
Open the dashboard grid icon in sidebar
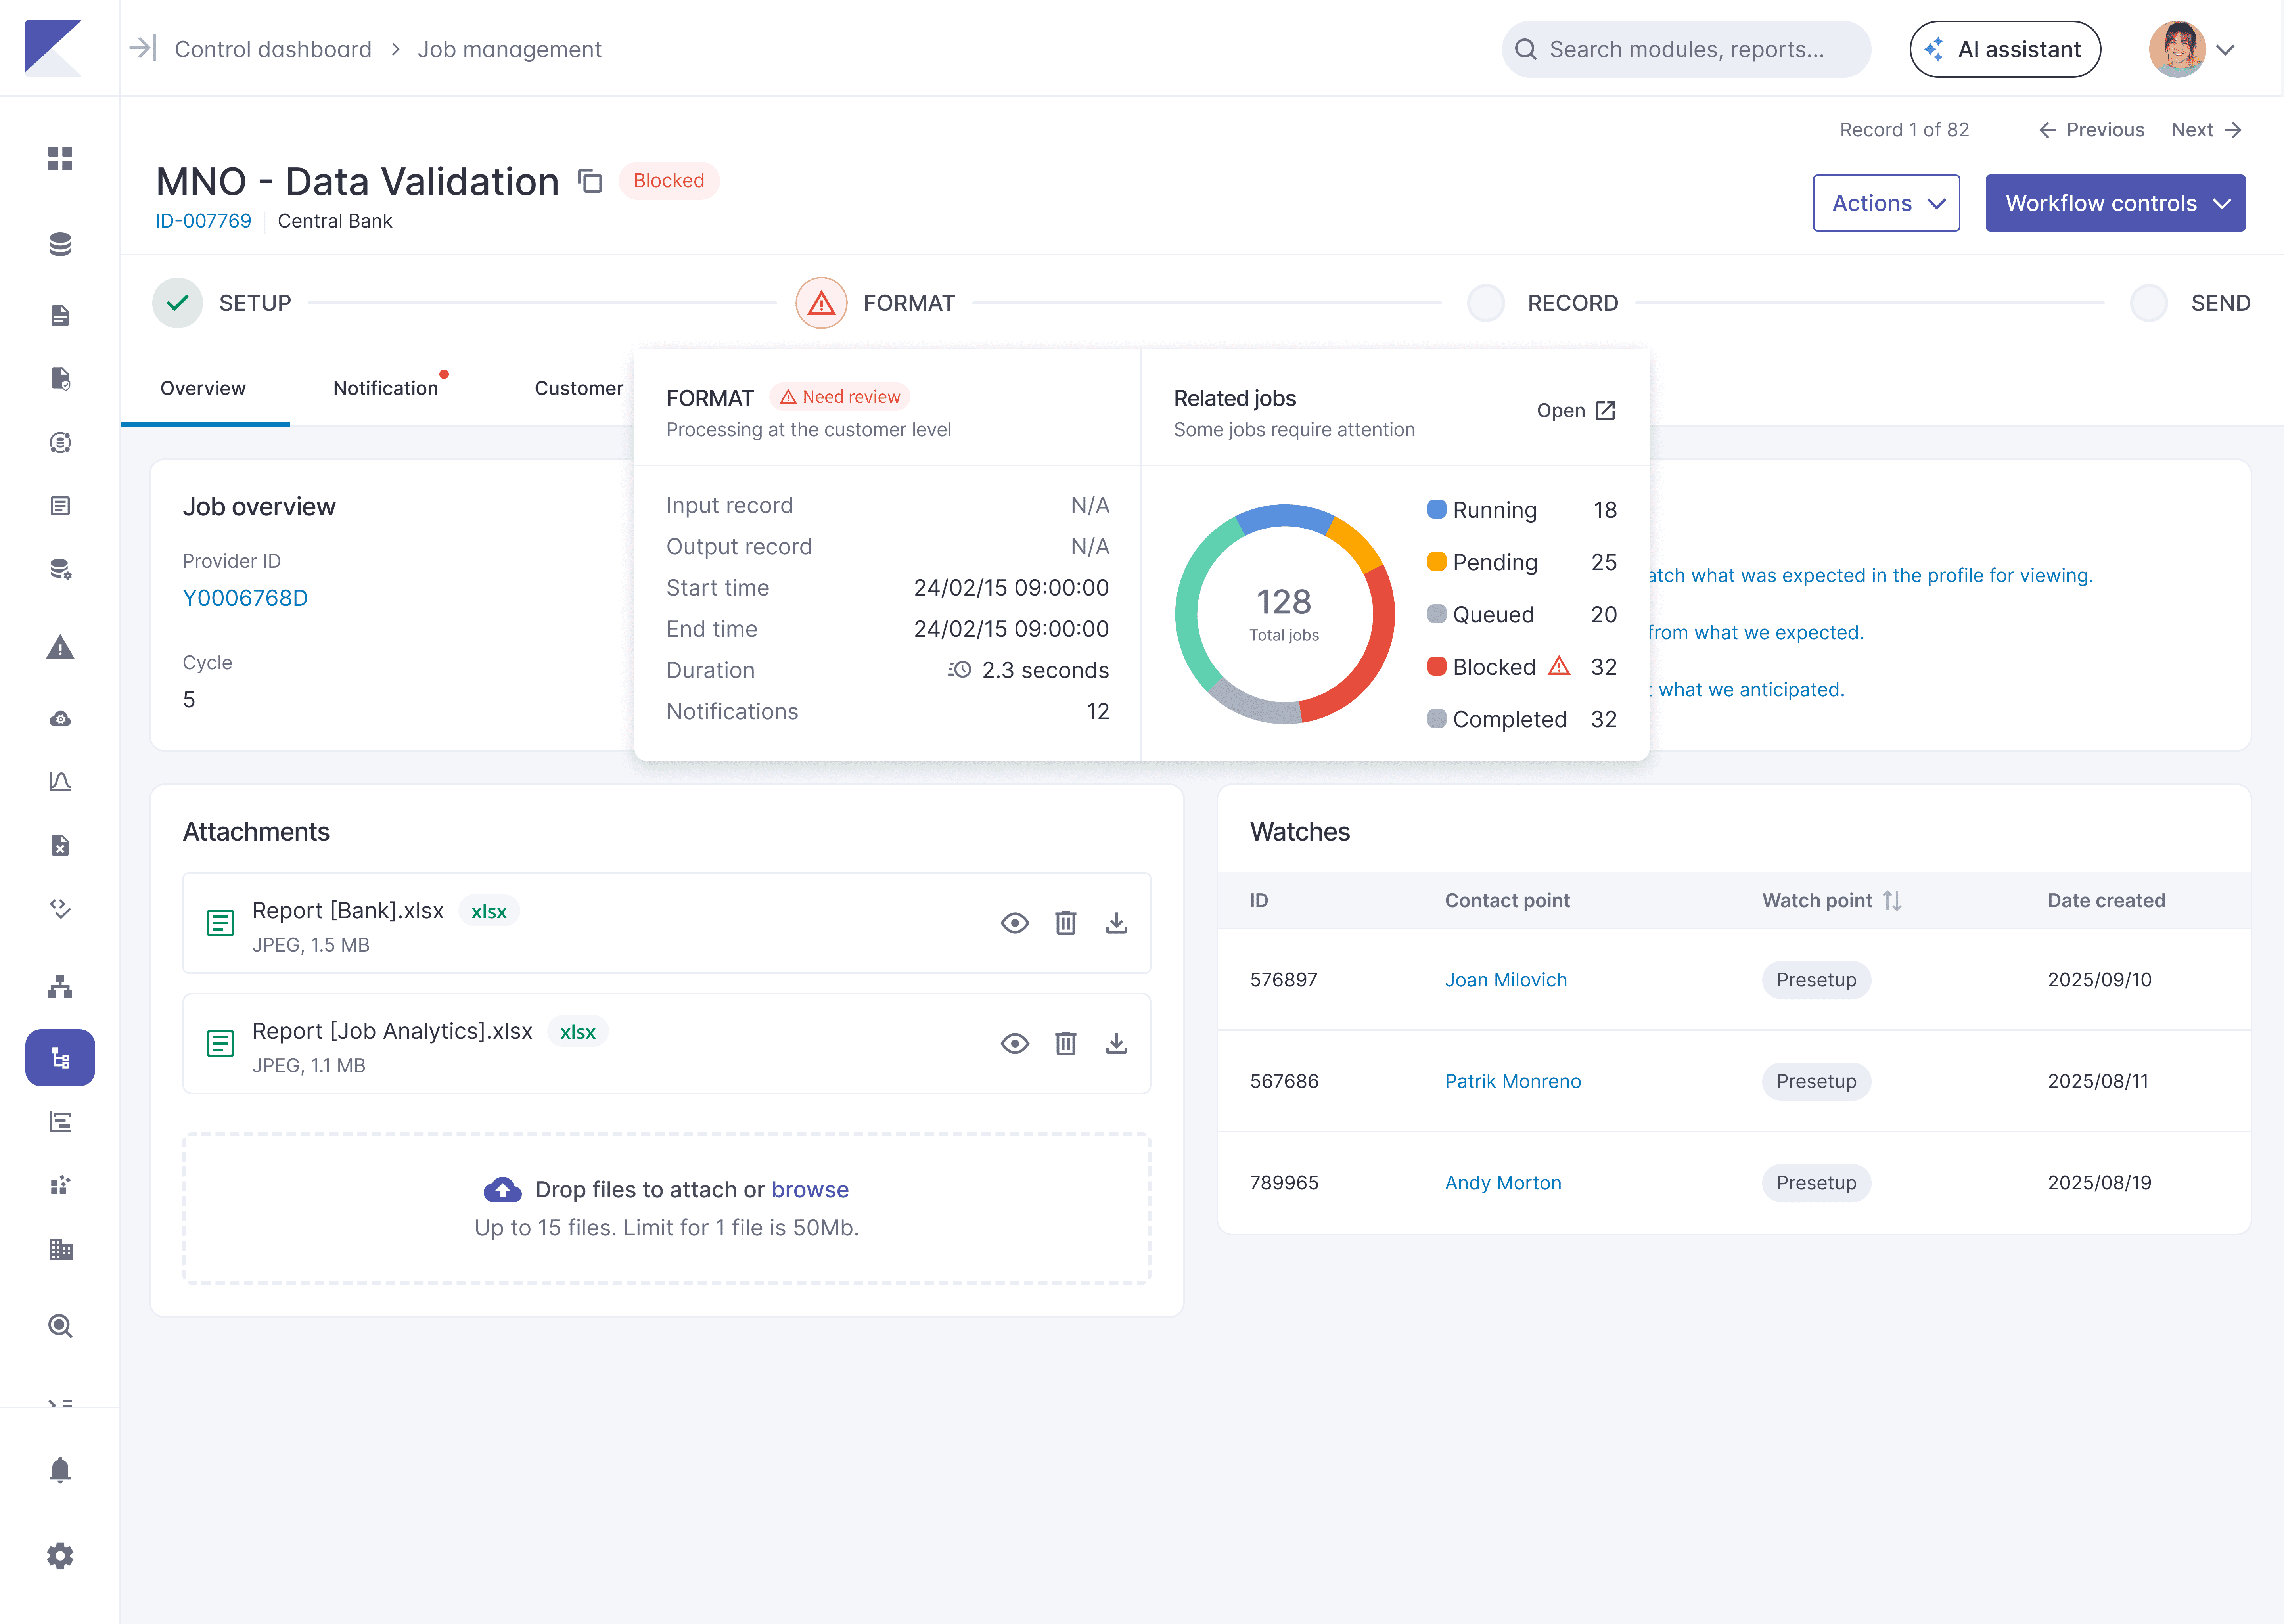[60, 158]
